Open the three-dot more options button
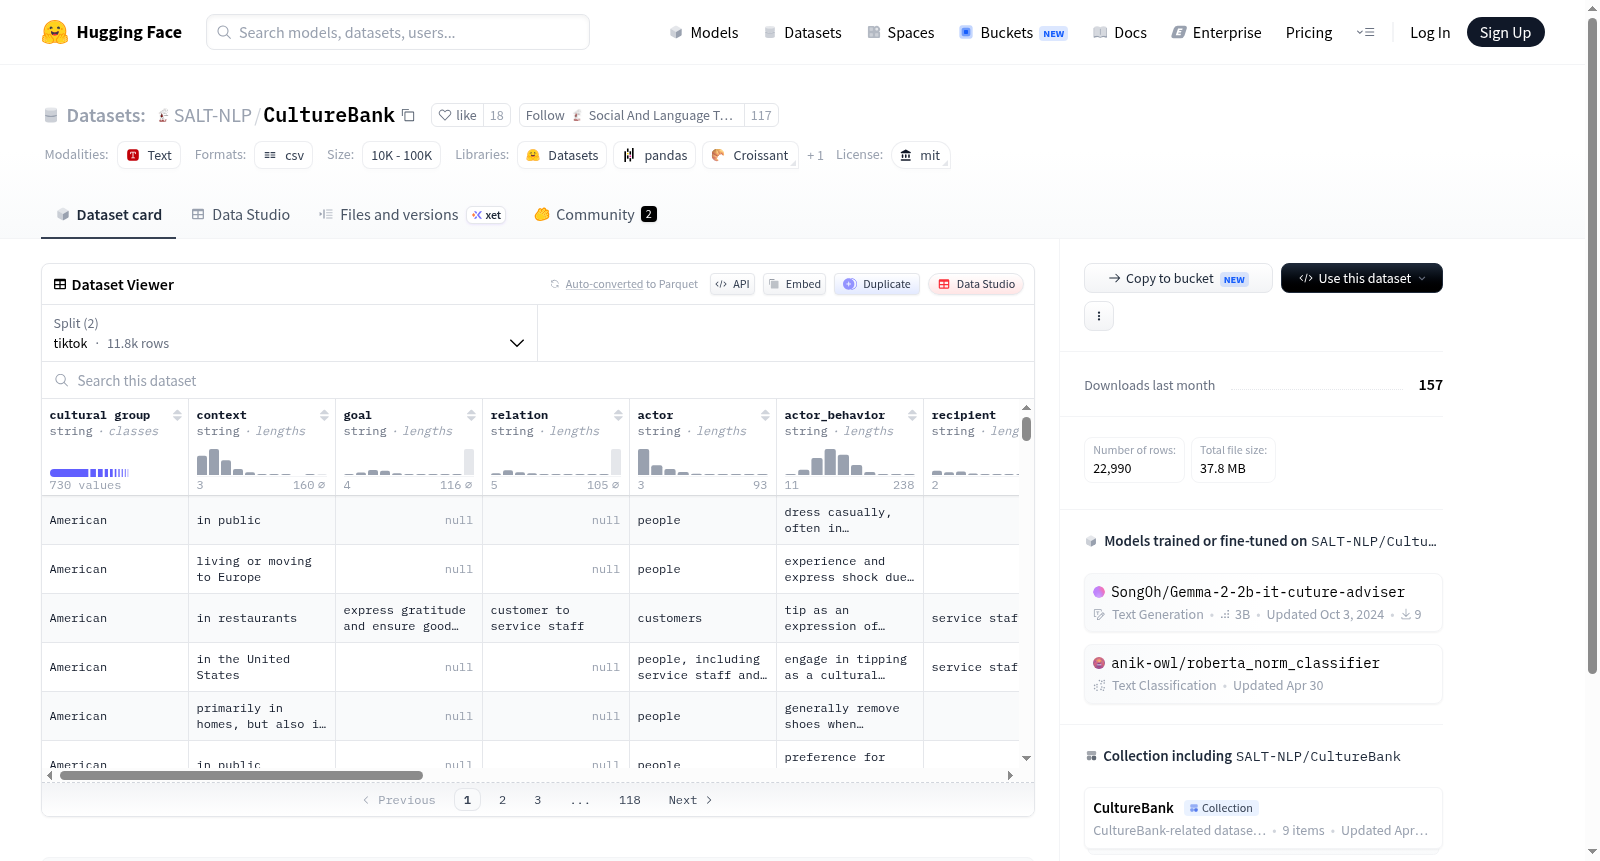 coord(1099,316)
